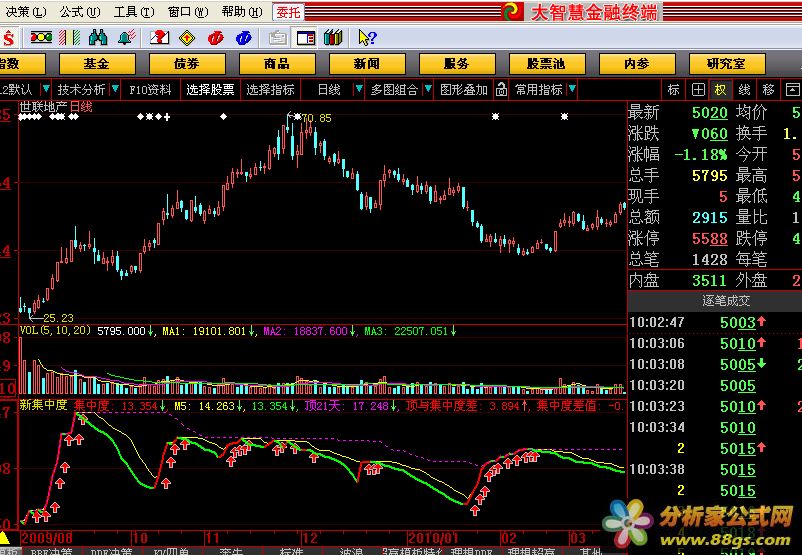
Task: Open the 决策 menu
Action: pos(25,11)
